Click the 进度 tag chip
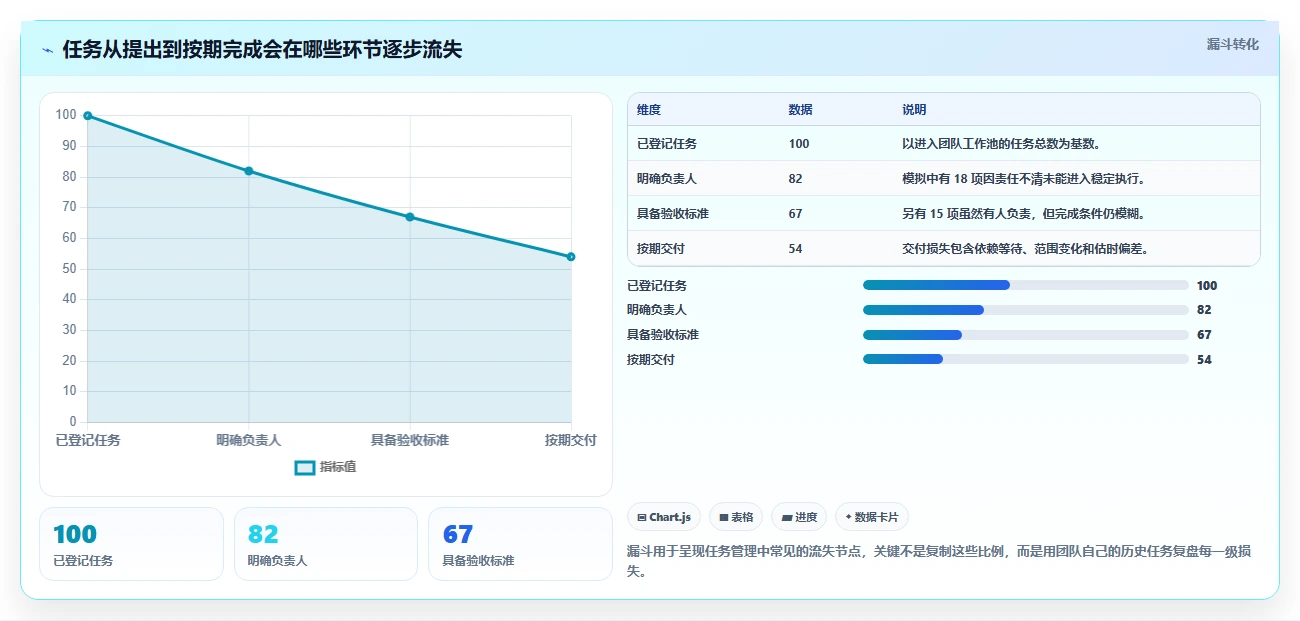 pos(799,517)
